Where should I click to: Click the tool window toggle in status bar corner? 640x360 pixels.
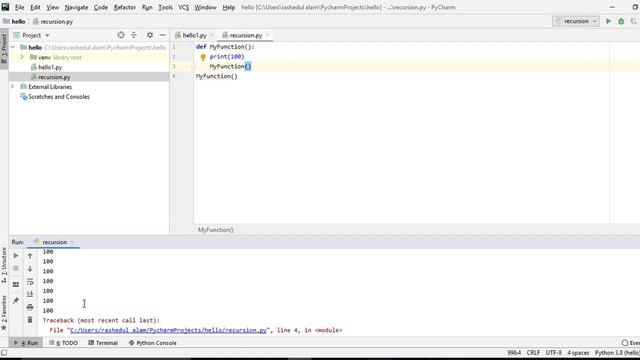coord(4,353)
